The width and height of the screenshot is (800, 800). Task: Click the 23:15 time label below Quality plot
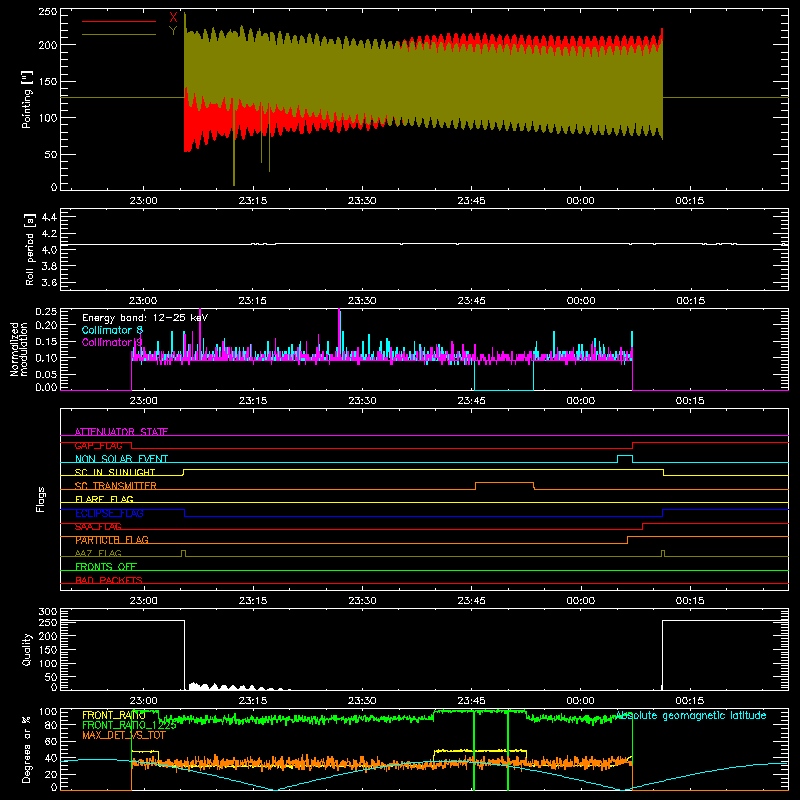253,701
